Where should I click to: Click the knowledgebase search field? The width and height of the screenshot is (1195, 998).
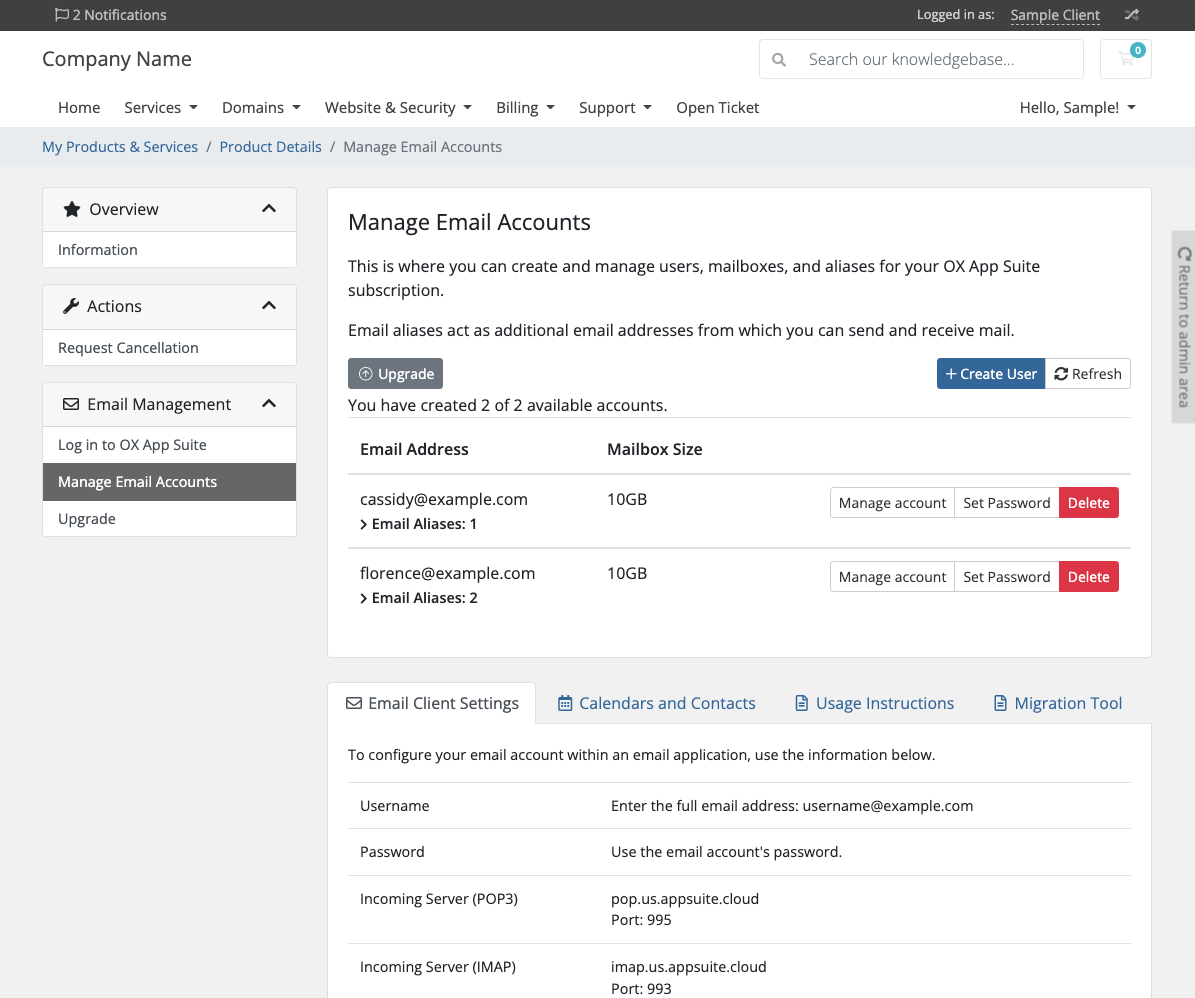coord(921,59)
